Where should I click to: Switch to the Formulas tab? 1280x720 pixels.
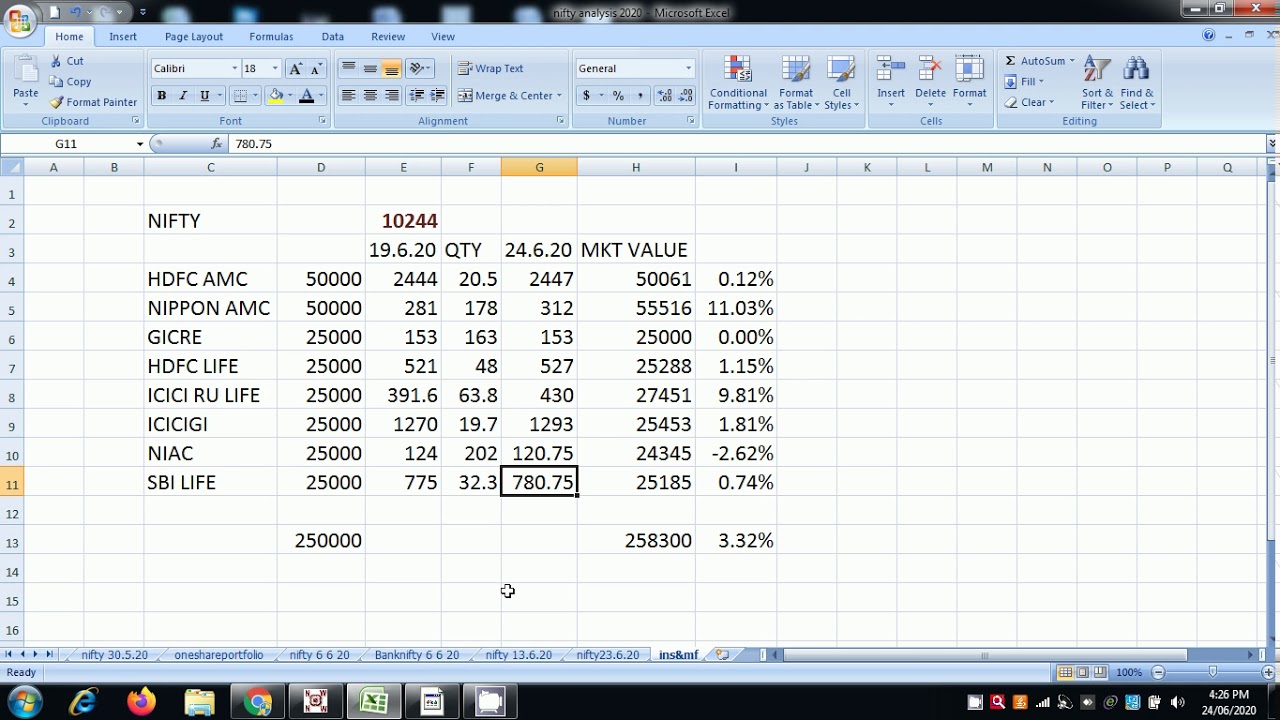click(271, 36)
